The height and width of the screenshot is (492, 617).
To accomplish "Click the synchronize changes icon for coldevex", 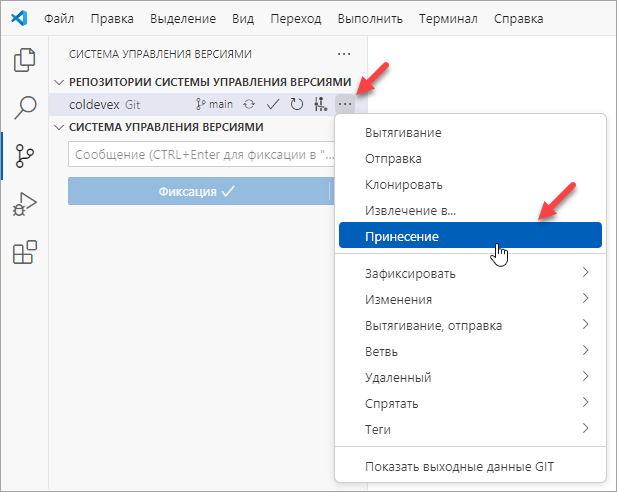I will [x=249, y=104].
